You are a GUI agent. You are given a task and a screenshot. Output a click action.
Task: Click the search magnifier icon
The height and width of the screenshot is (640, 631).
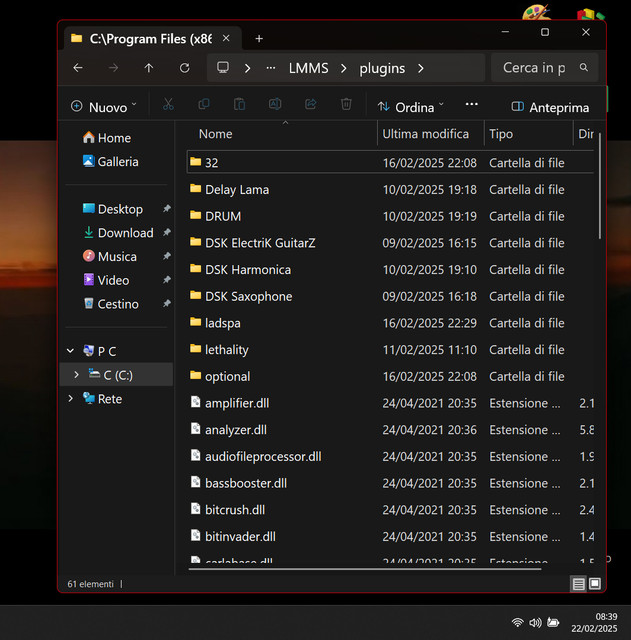[x=584, y=67]
